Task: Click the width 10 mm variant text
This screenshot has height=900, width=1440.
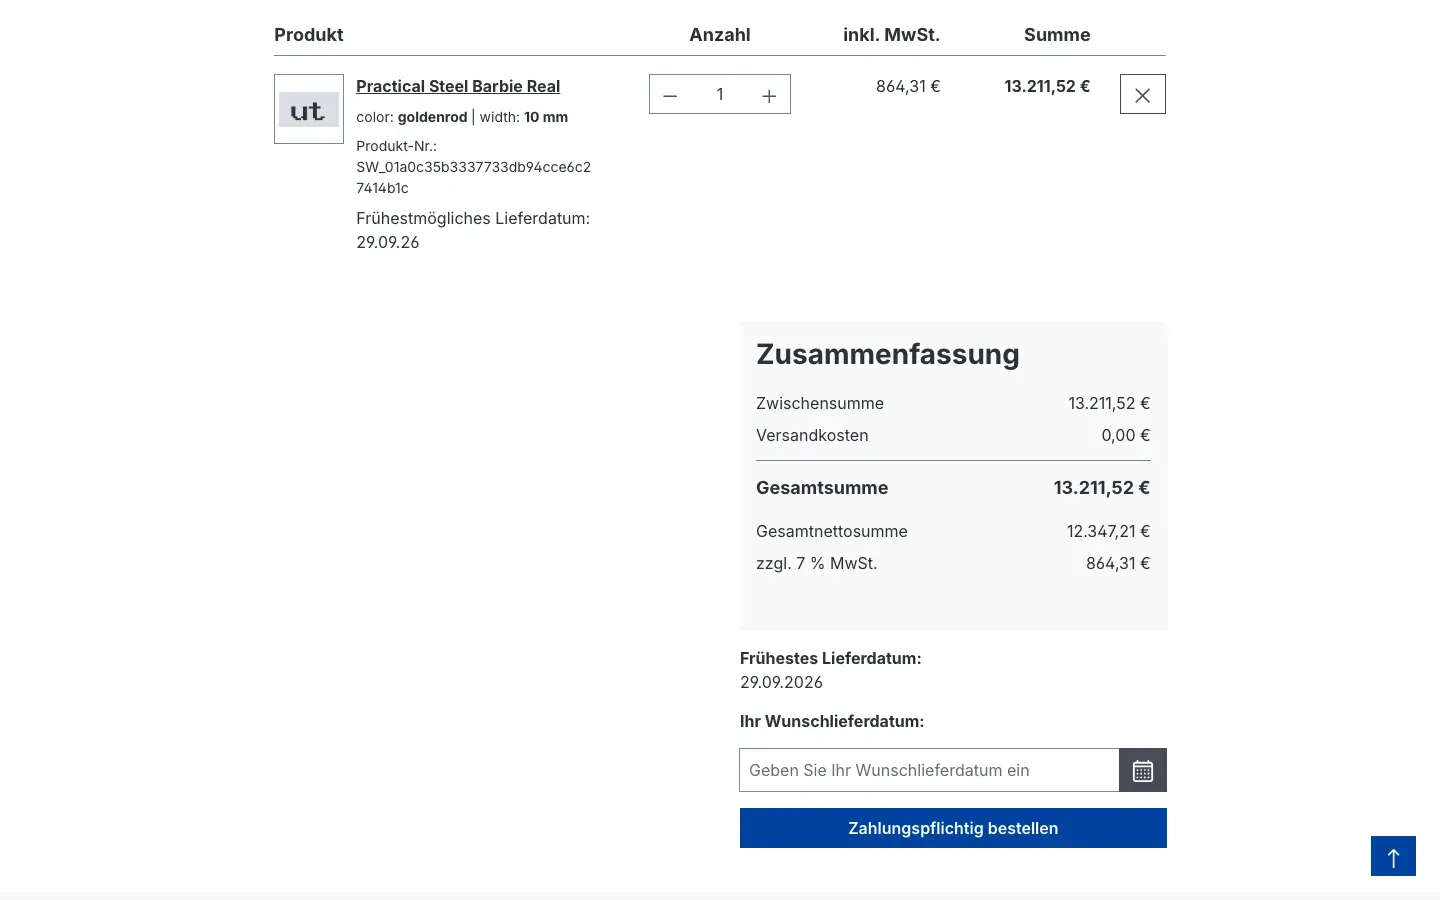Action: pyautogui.click(x=524, y=117)
